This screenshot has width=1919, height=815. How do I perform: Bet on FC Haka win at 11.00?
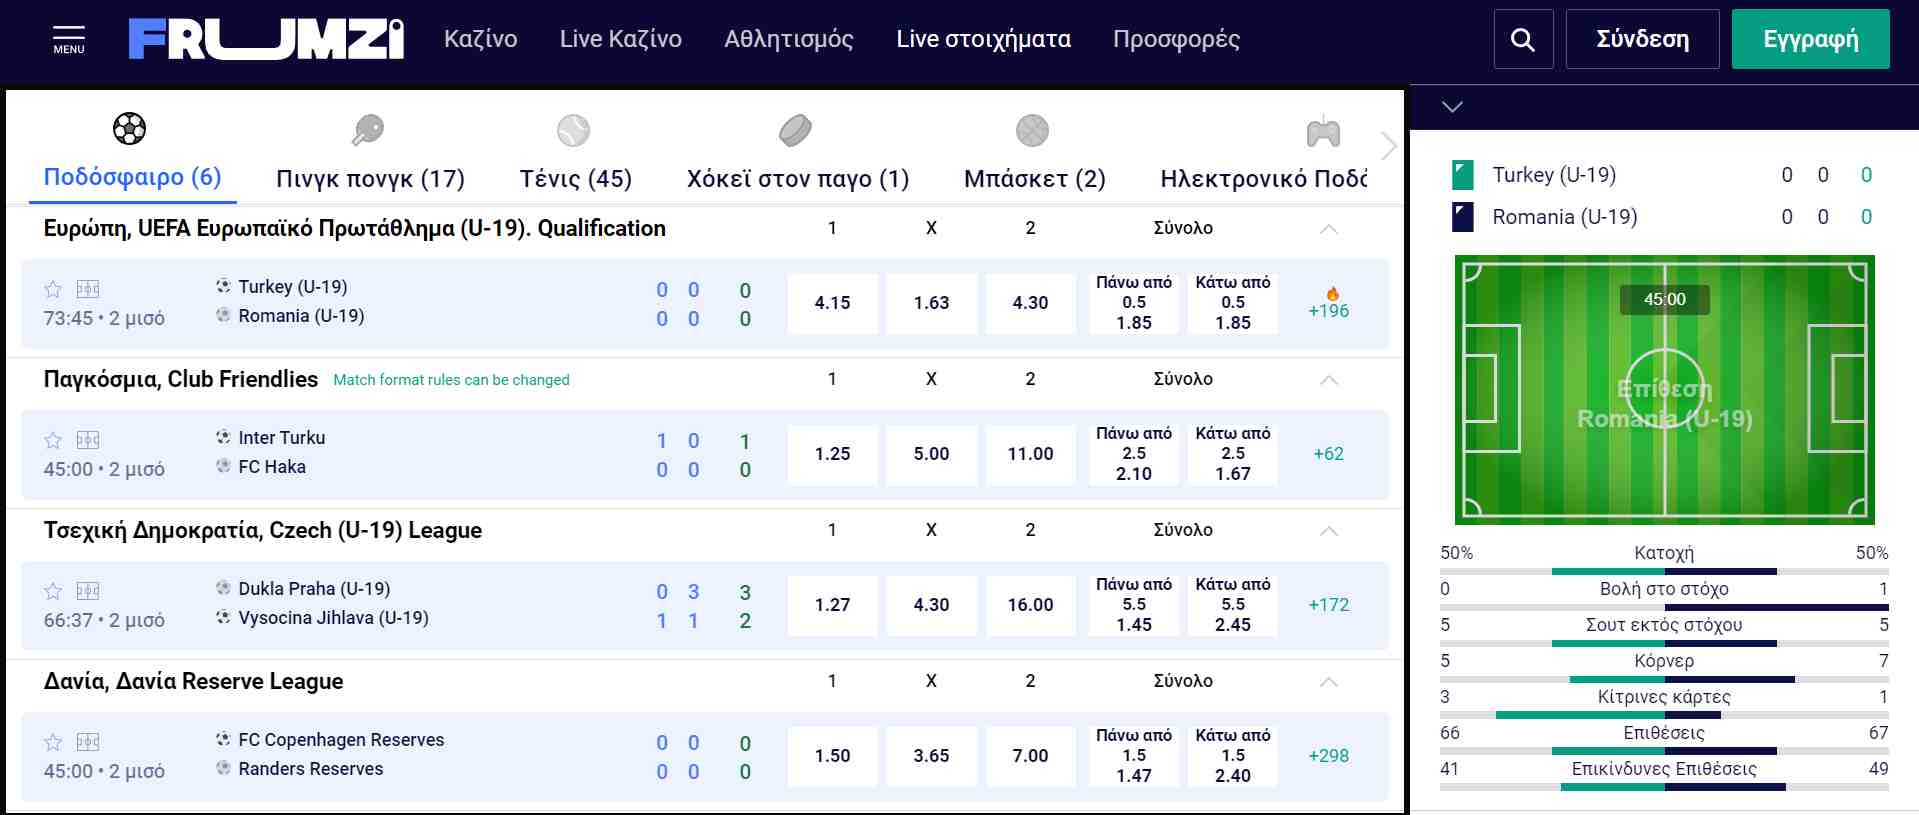click(x=1030, y=454)
